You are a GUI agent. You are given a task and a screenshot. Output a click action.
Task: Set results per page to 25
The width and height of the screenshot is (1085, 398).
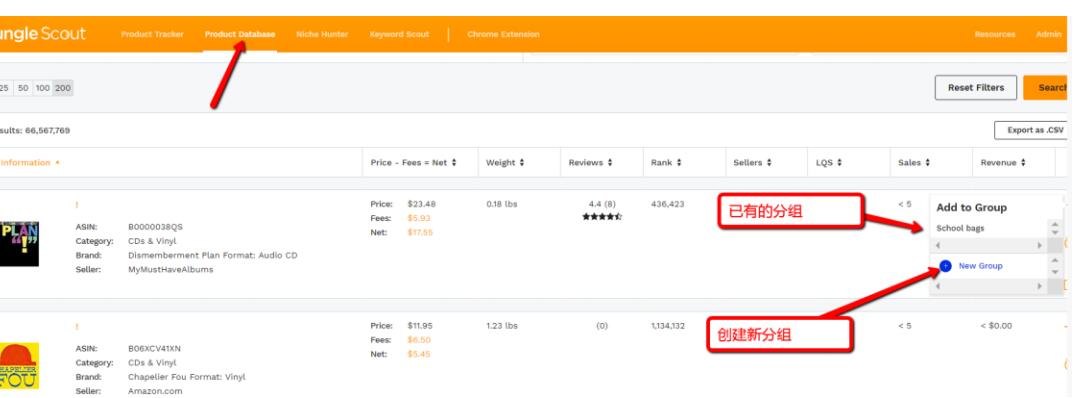pyautogui.click(x=5, y=88)
